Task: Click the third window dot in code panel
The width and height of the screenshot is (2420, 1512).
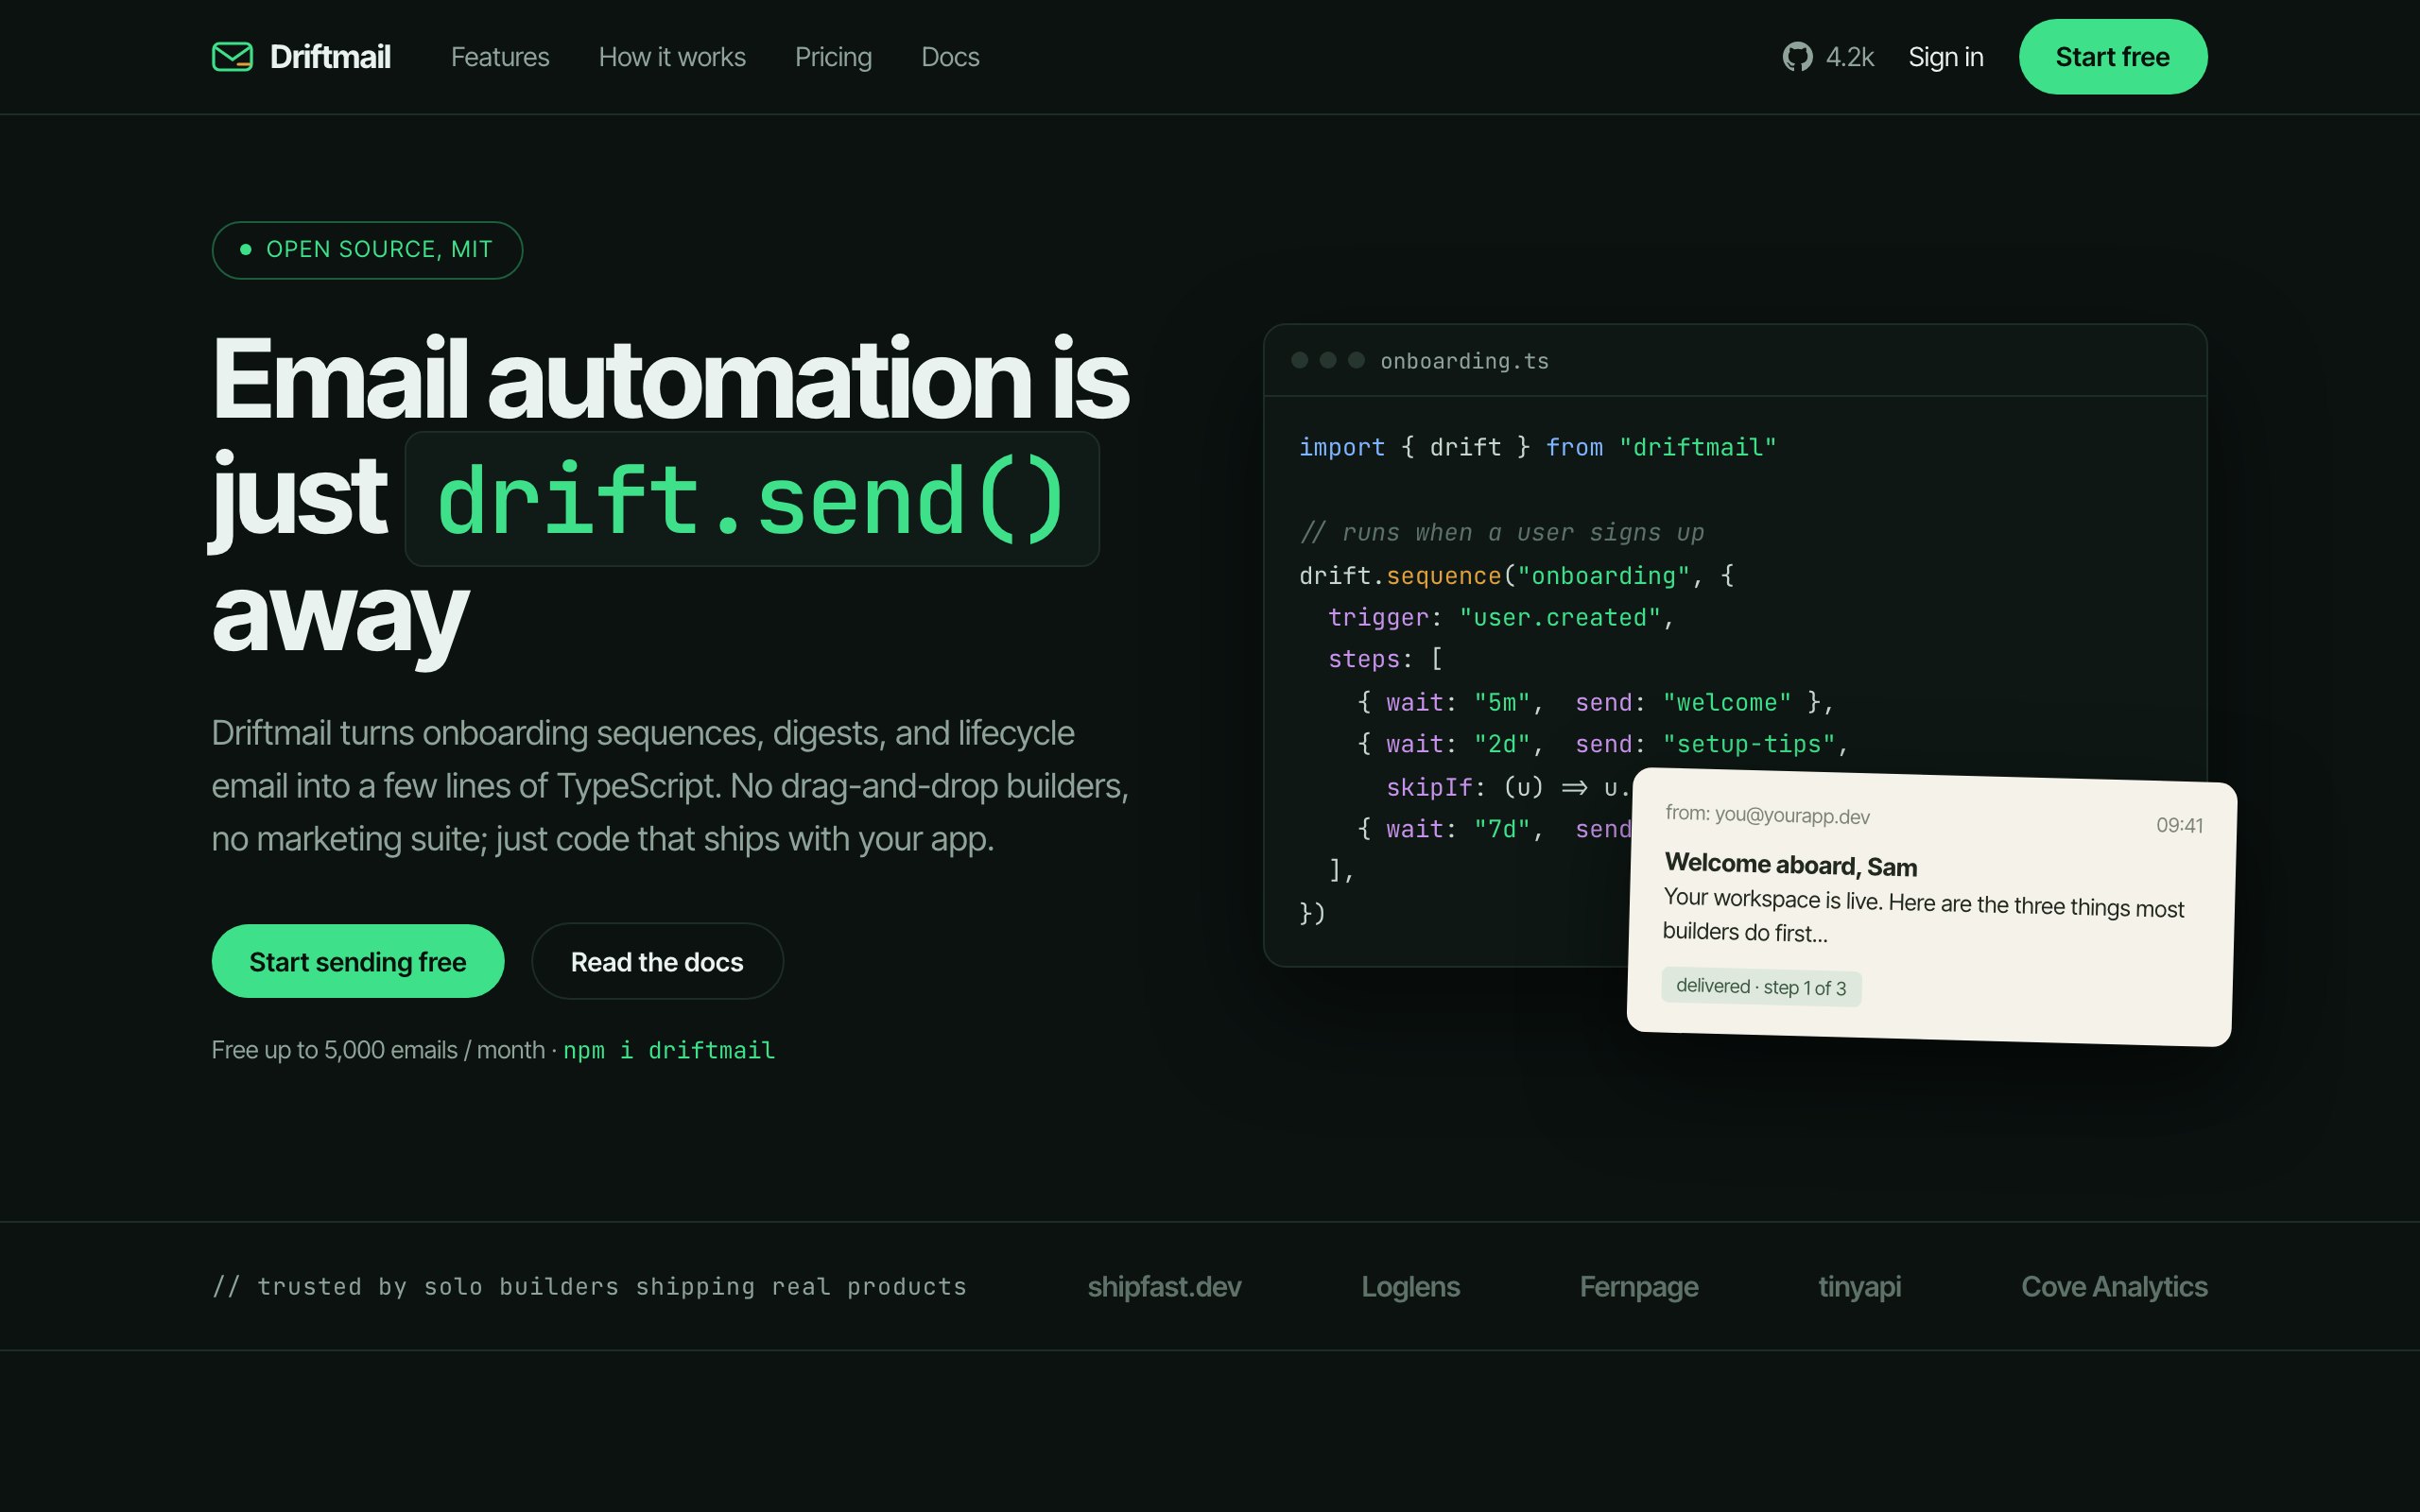Action: coord(1356,360)
